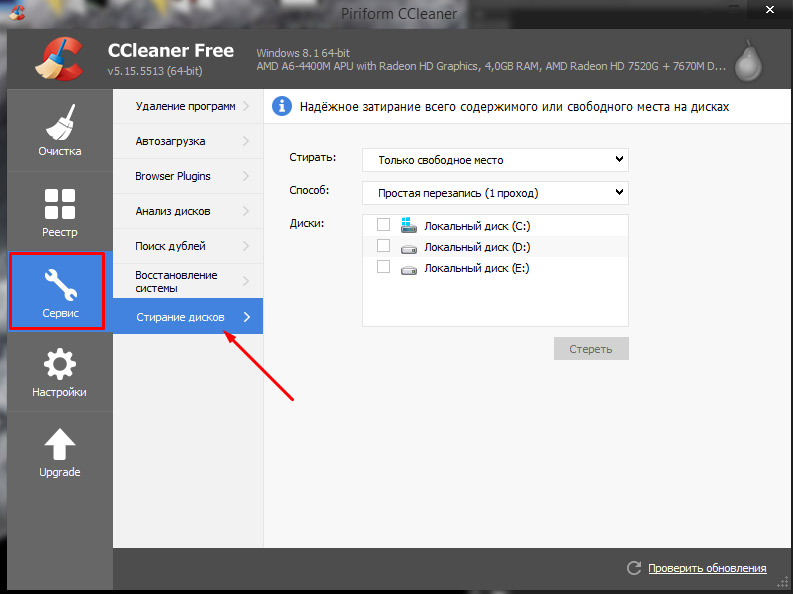Go to Browser Plugins section
Viewport: 793px width, 594px height.
187,176
